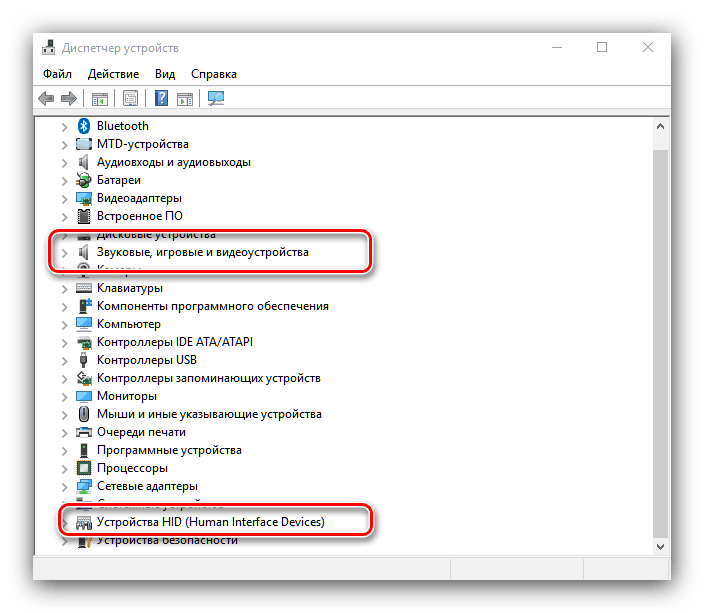Select the Очереди печати text
This screenshot has width=704, height=613.
pyautogui.click(x=141, y=432)
